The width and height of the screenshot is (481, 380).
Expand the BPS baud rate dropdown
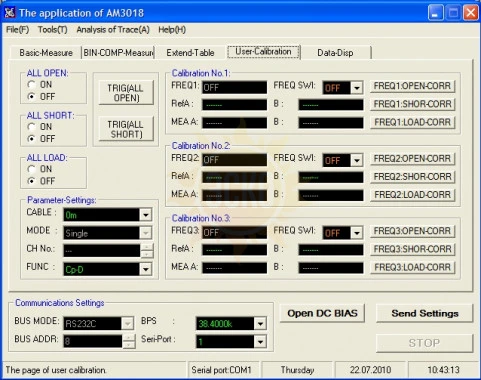click(x=260, y=323)
